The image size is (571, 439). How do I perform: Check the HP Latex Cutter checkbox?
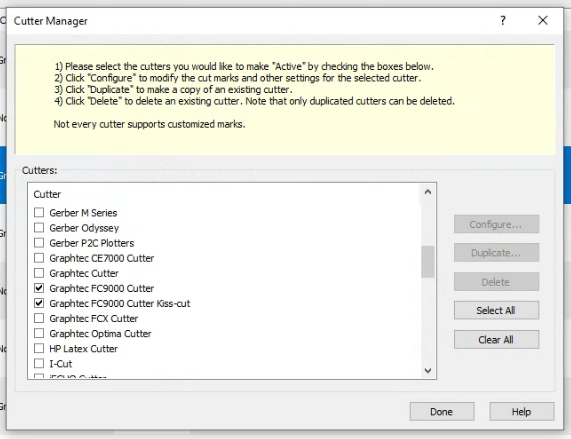(39, 348)
